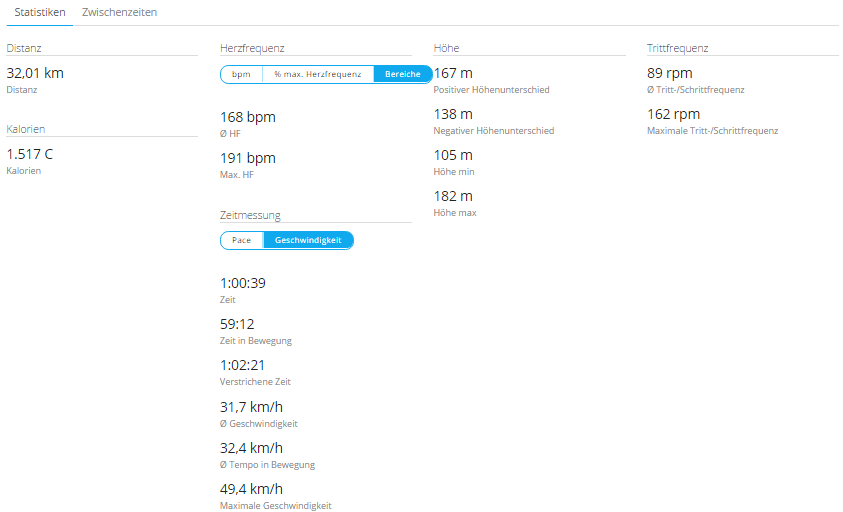Select Geschwindigkeit in the Zeitmessung toggle
Screen dimensions: 843x512
308,240
